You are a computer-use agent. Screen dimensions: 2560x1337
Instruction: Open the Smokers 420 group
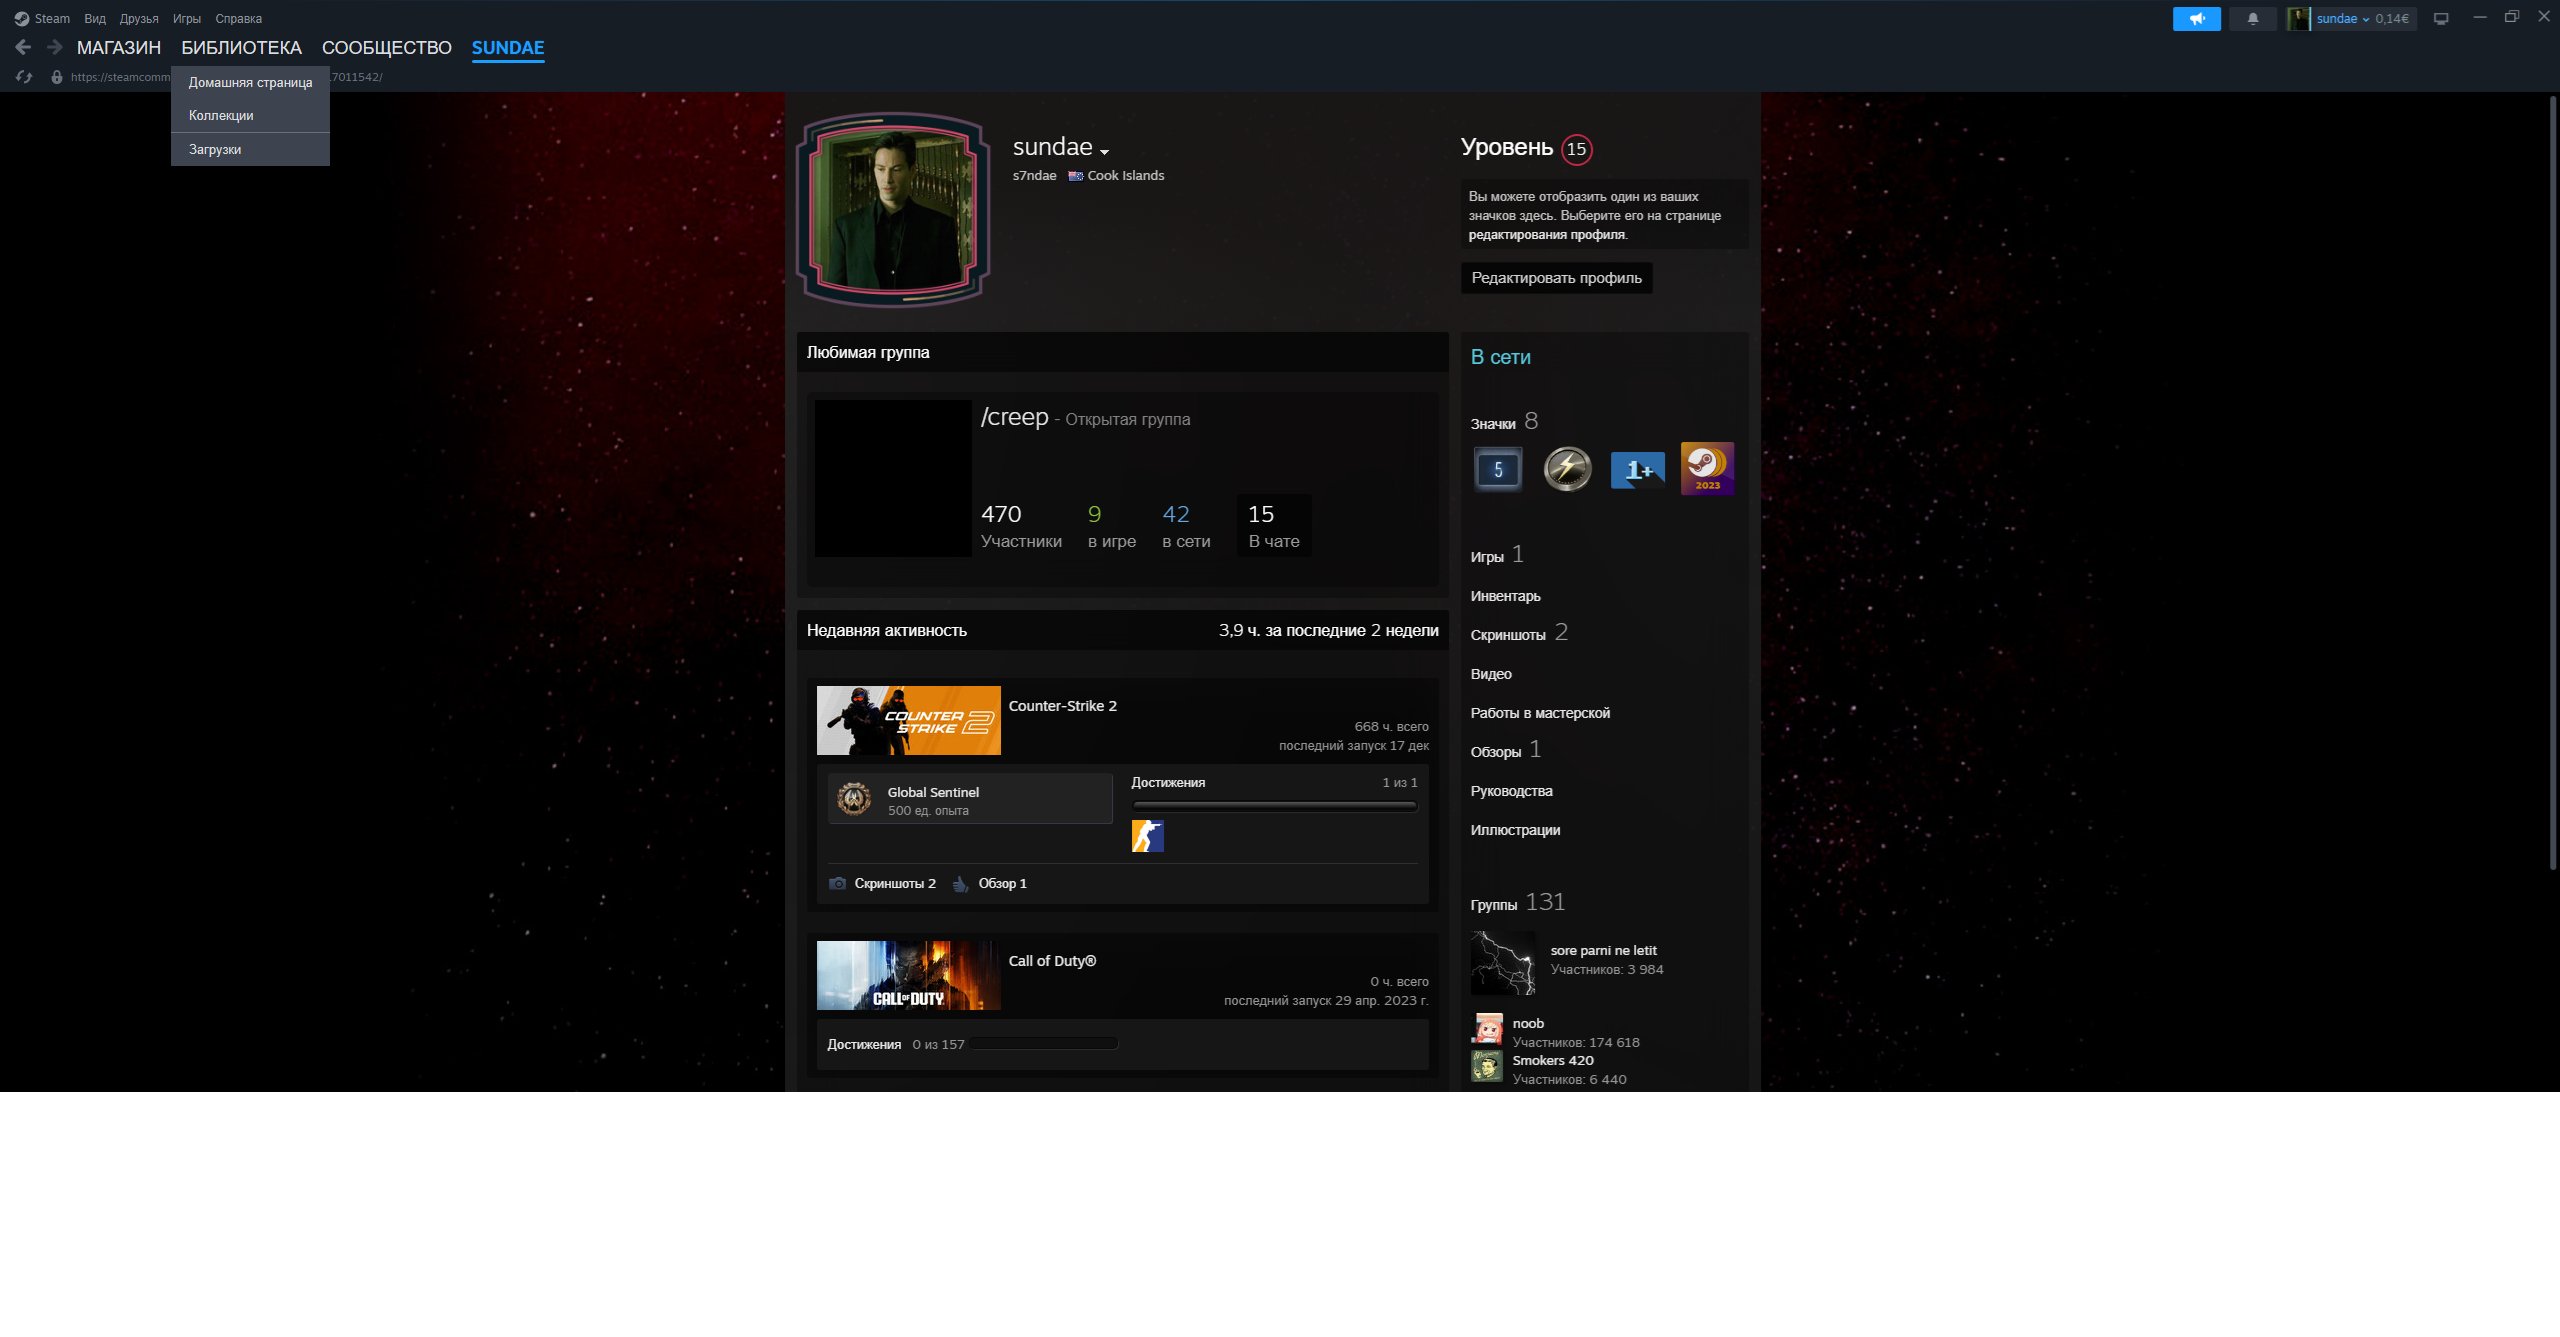click(1553, 1060)
